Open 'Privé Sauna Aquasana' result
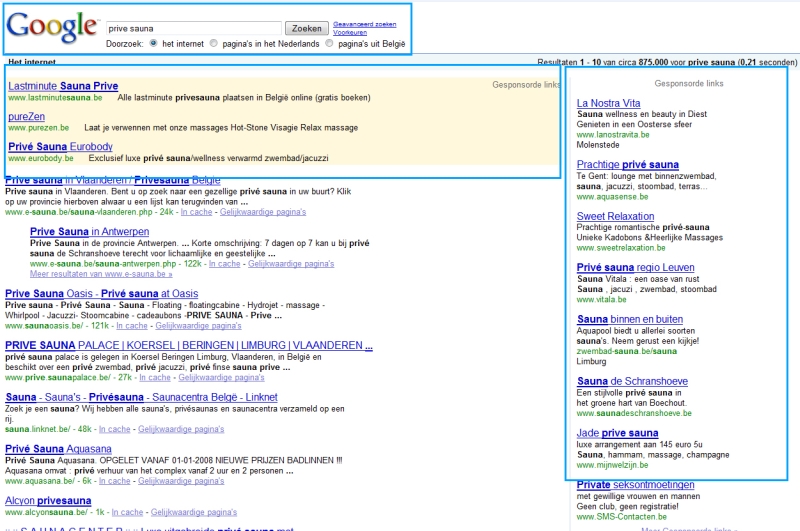 [x=58, y=449]
